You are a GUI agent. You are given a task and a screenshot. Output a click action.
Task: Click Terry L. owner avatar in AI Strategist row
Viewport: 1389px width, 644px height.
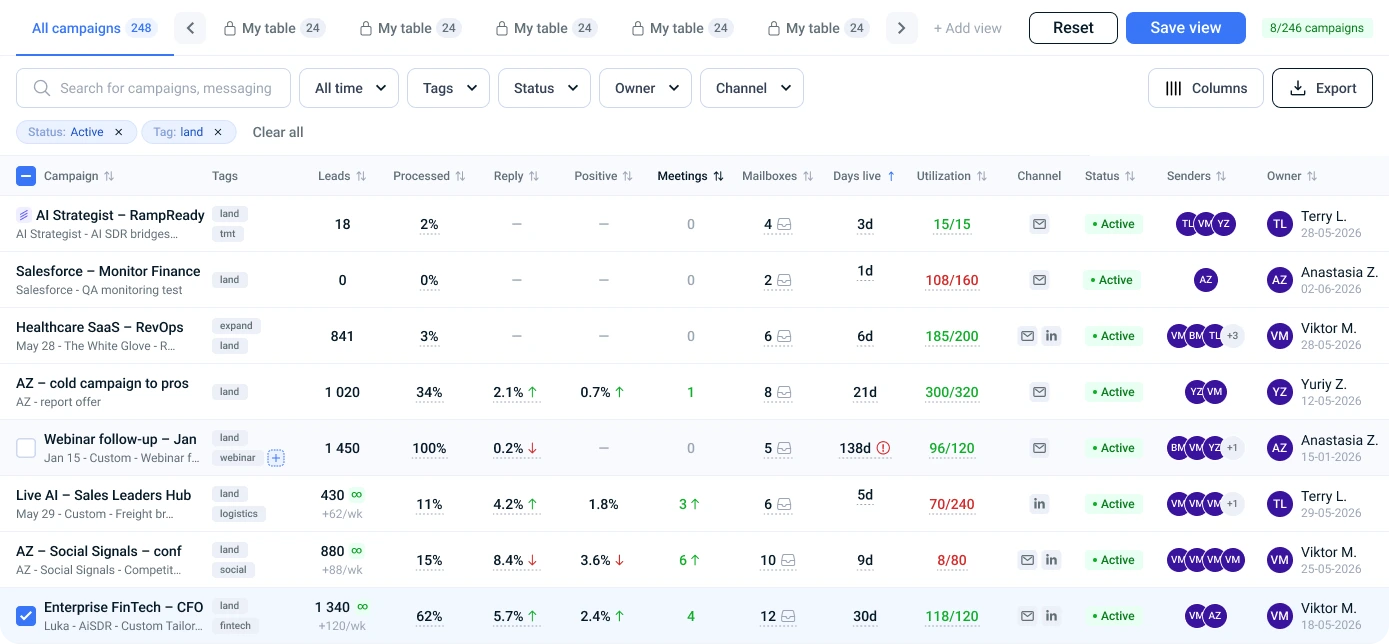(1280, 224)
